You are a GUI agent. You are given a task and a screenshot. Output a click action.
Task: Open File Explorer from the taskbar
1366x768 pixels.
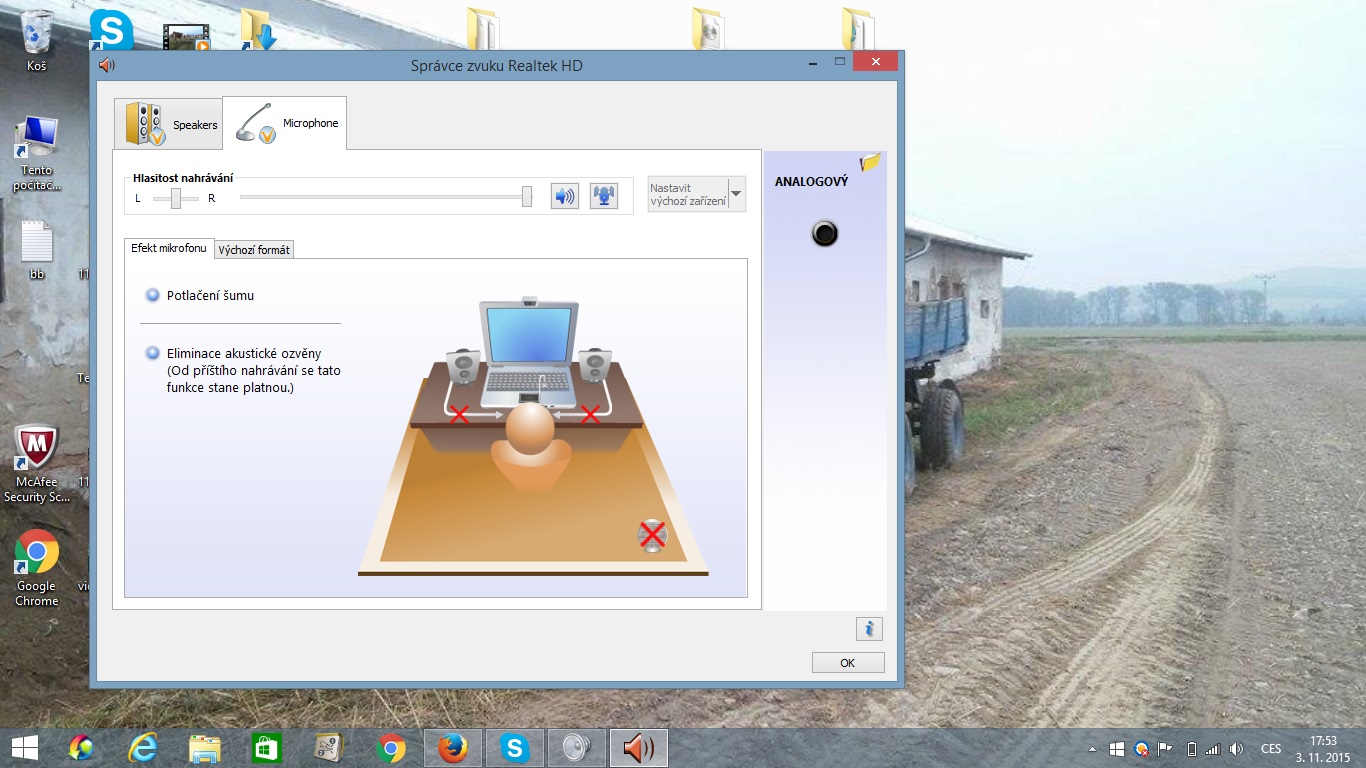(x=205, y=748)
